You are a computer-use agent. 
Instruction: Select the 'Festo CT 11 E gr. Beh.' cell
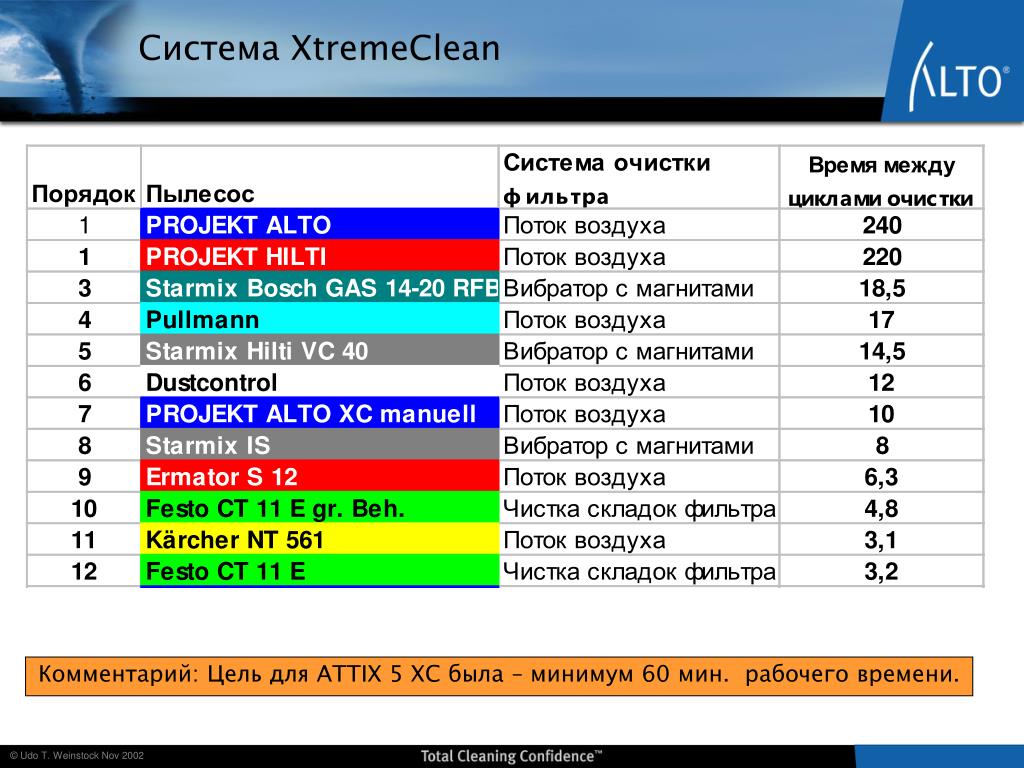[320, 508]
